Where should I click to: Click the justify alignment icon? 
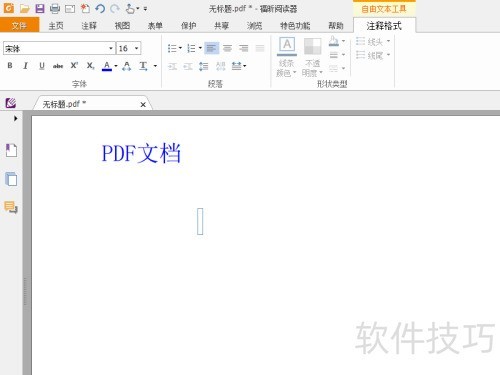[260, 48]
